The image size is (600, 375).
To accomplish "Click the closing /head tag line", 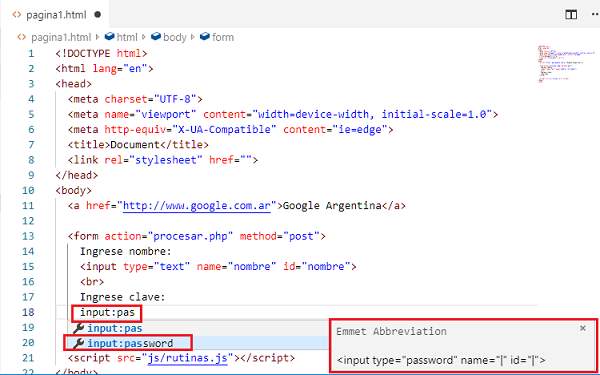I will tap(77, 175).
